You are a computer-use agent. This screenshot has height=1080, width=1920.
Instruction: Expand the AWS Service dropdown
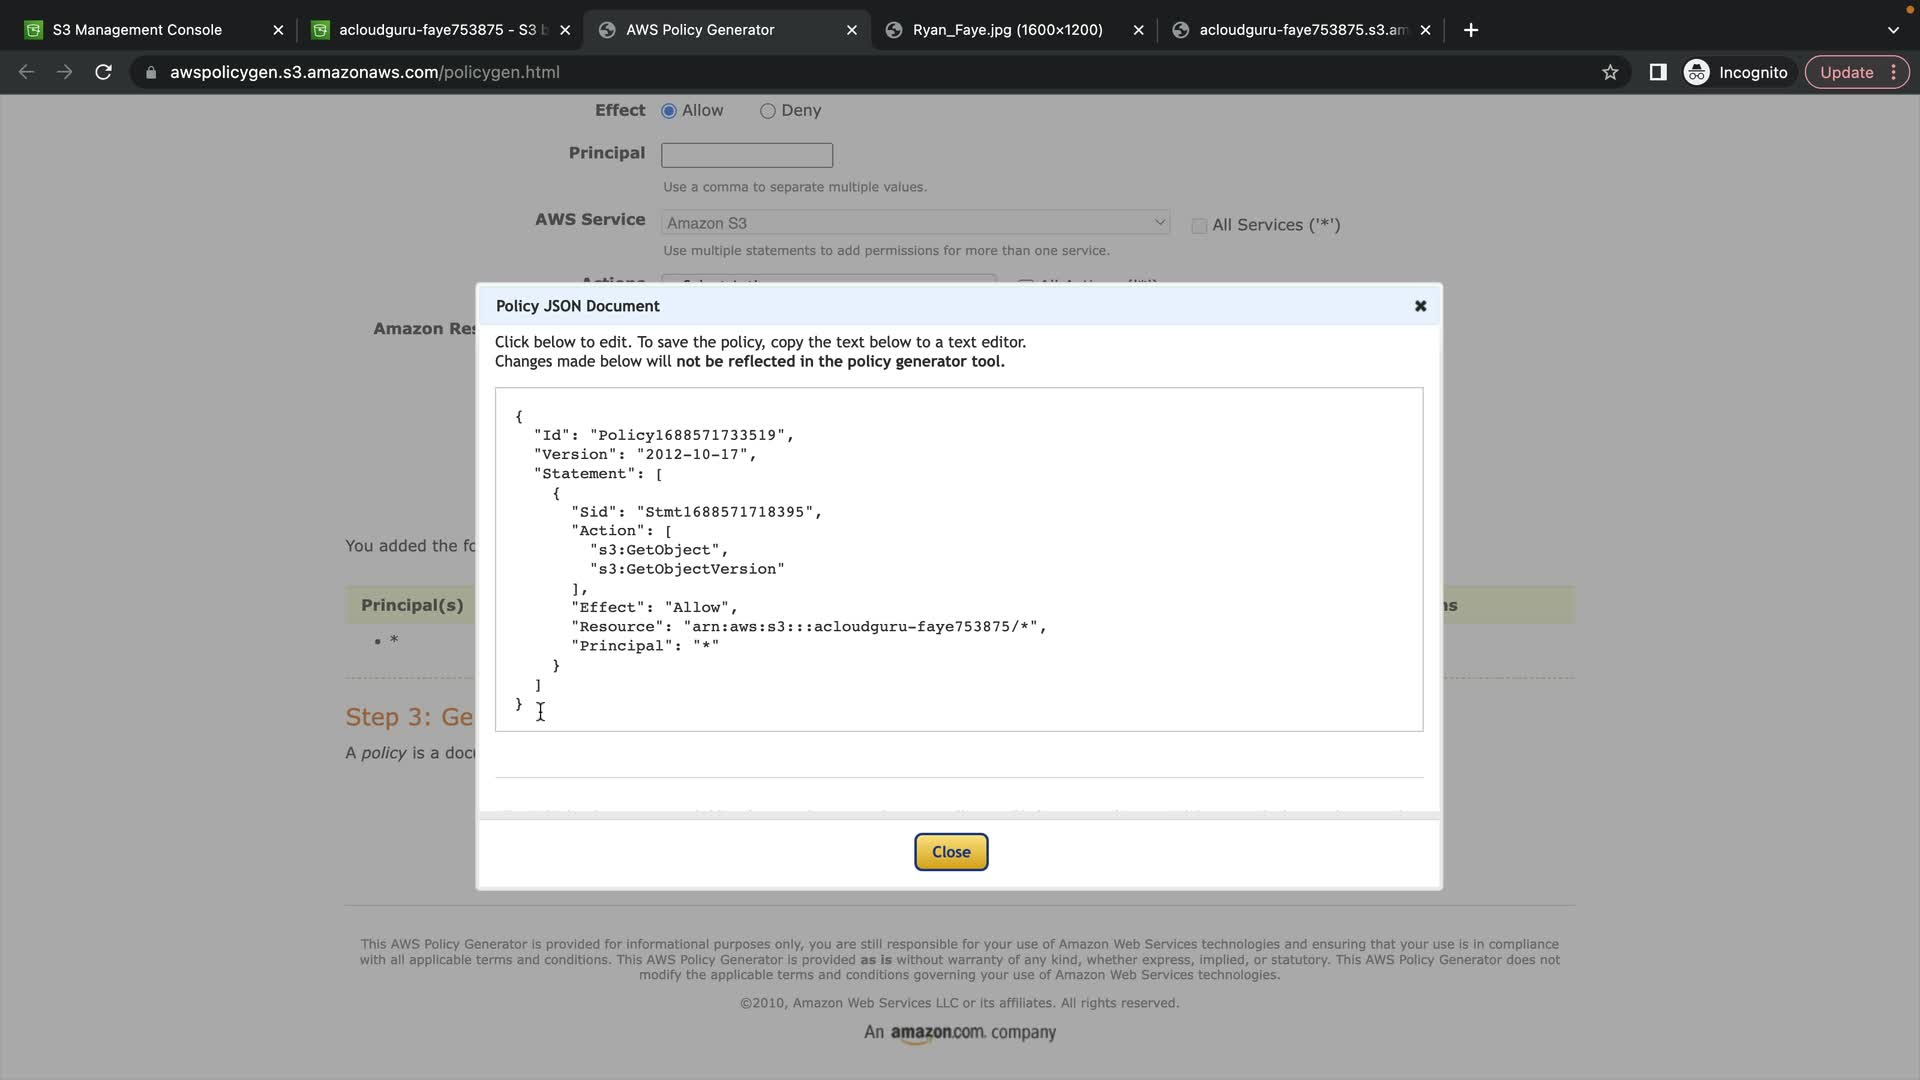pyautogui.click(x=915, y=223)
